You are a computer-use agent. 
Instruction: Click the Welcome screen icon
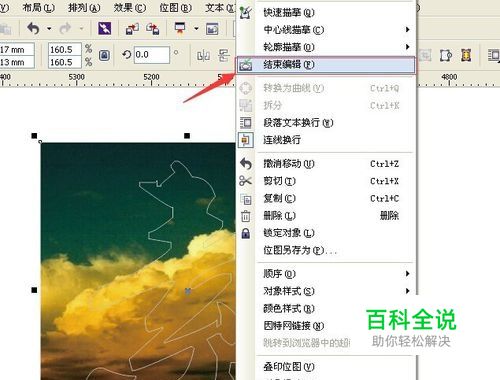[212, 29]
